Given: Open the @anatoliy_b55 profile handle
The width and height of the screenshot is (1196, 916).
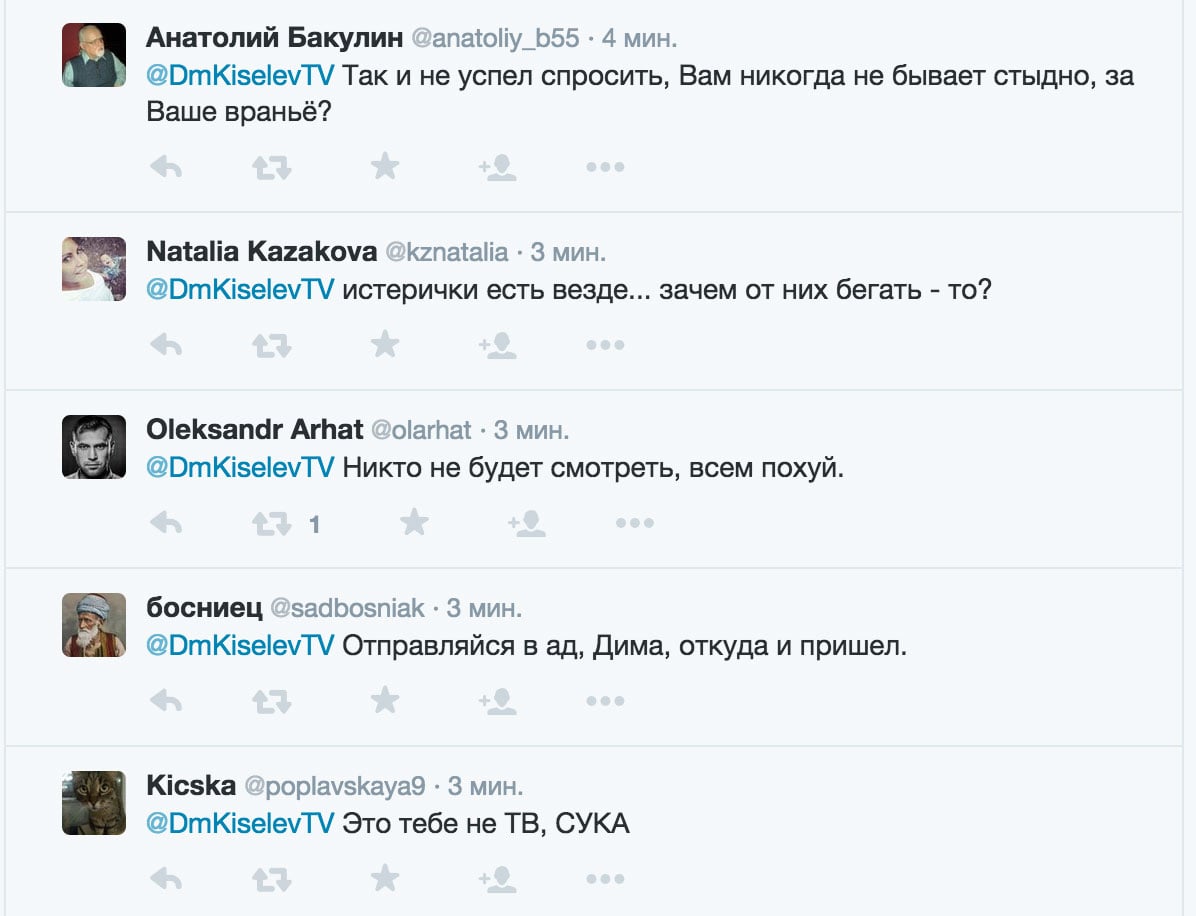Looking at the screenshot, I should pos(495,38).
